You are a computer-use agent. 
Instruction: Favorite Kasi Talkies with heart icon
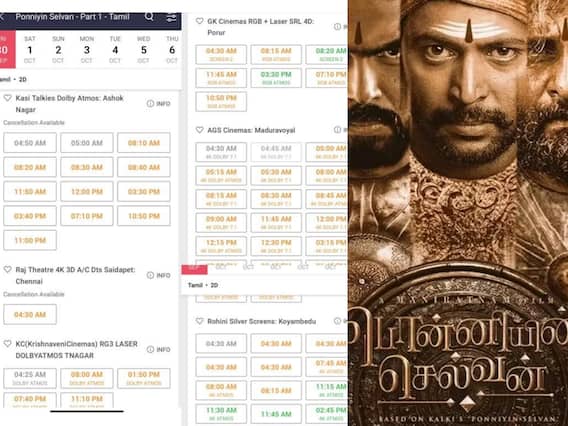pos(8,98)
